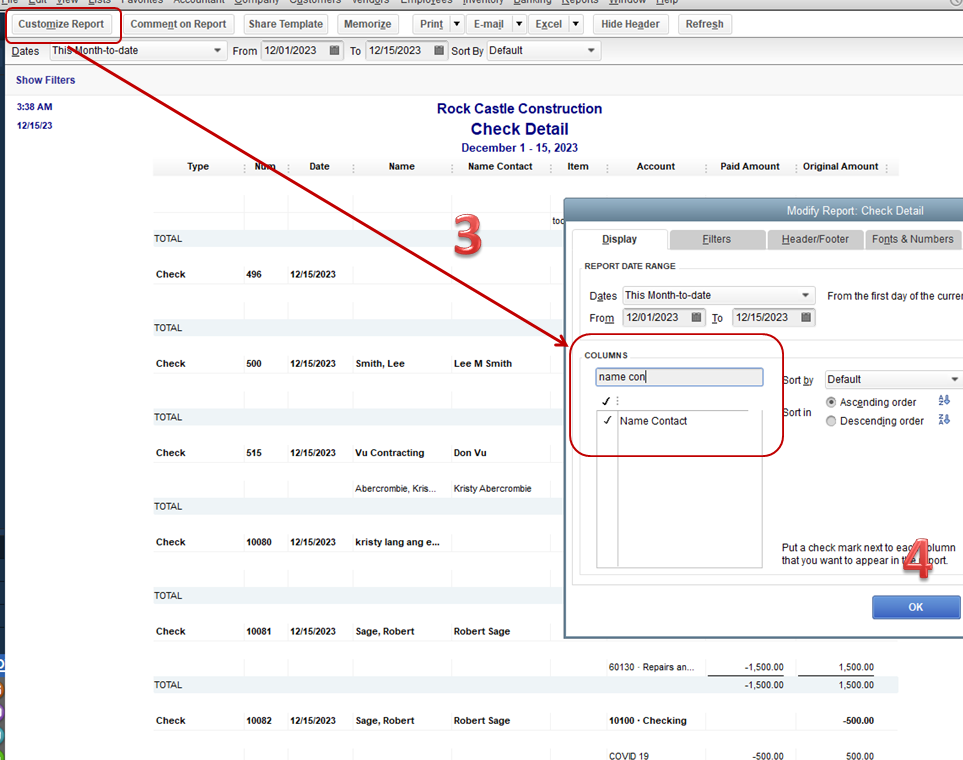Click the Excel button

point(548,24)
